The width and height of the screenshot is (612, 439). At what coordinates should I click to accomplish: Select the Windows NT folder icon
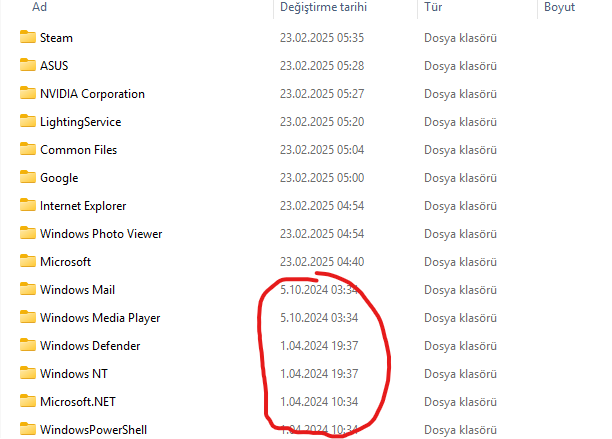click(x=27, y=373)
